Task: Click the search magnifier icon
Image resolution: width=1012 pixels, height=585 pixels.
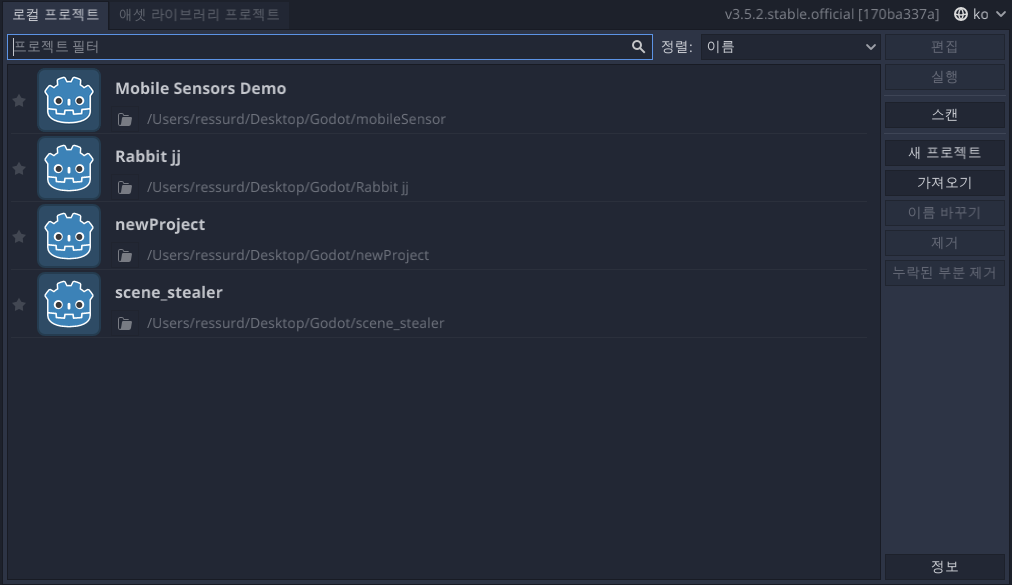Action: [x=638, y=46]
